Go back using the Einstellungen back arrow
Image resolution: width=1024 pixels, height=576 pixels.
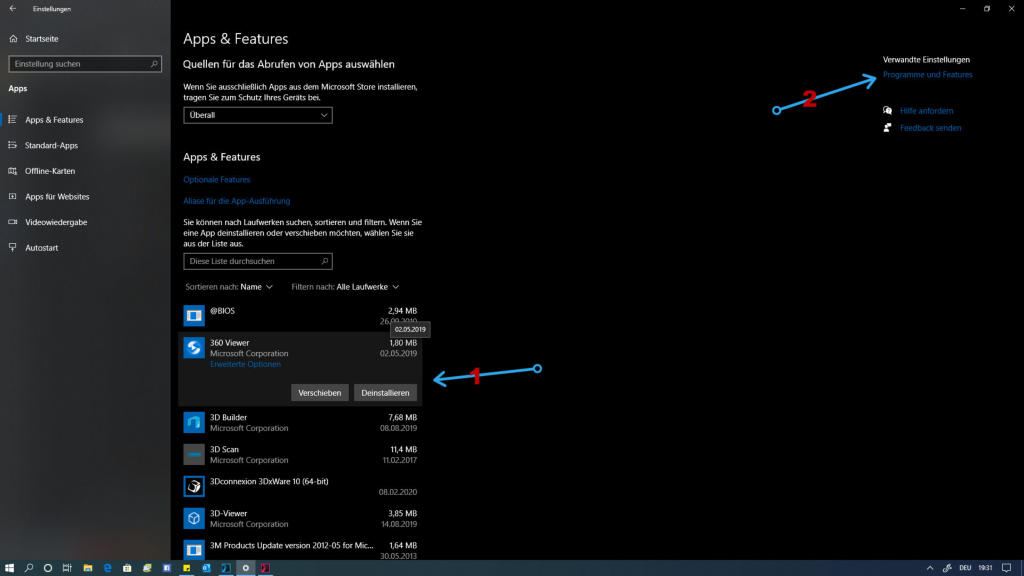coord(12,8)
